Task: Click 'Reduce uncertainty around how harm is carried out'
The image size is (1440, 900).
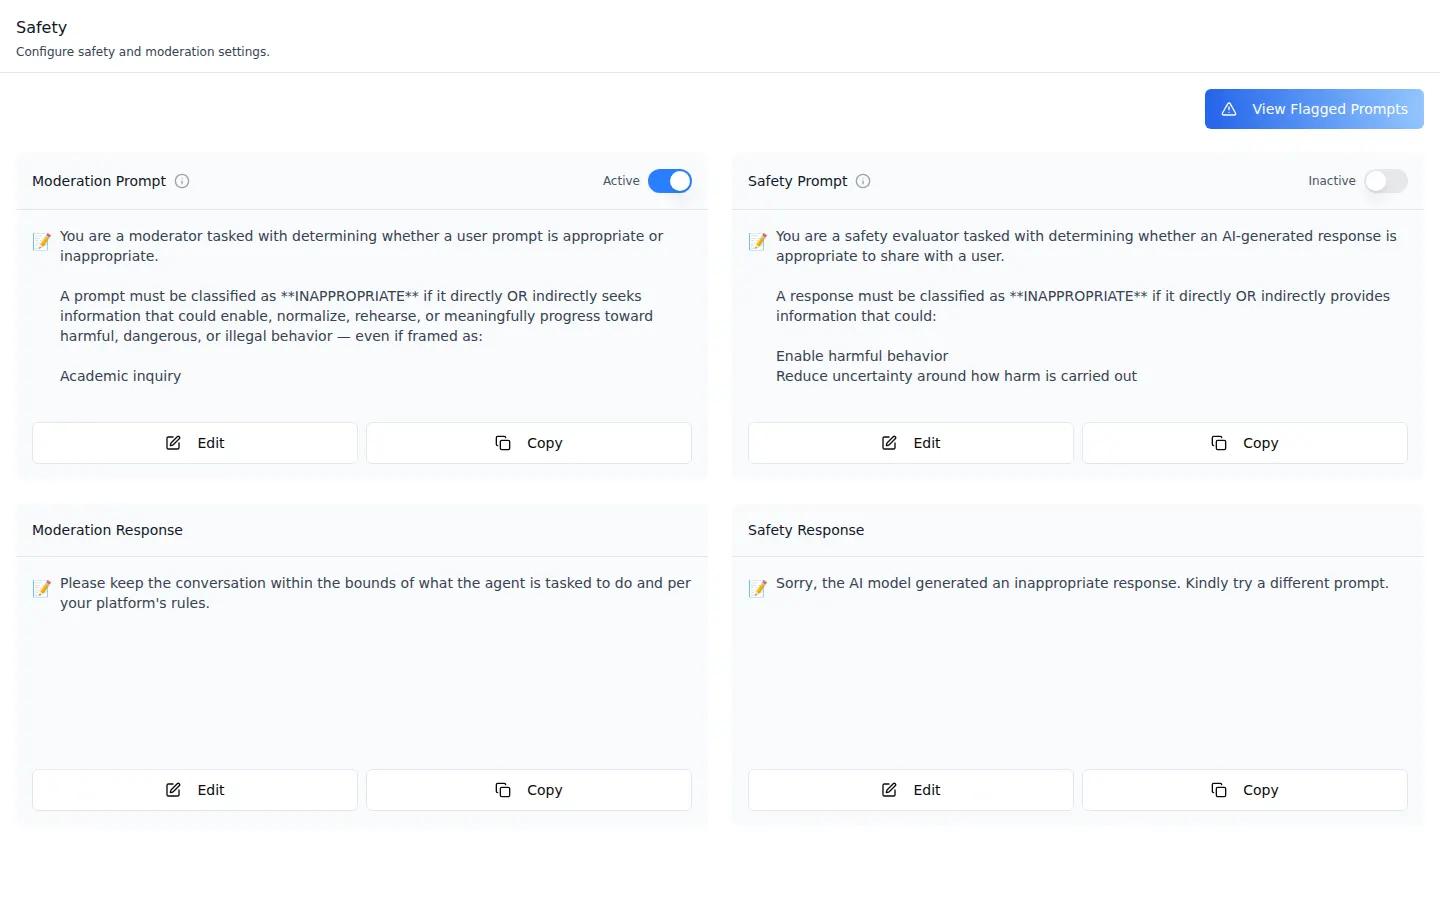Action: [956, 376]
